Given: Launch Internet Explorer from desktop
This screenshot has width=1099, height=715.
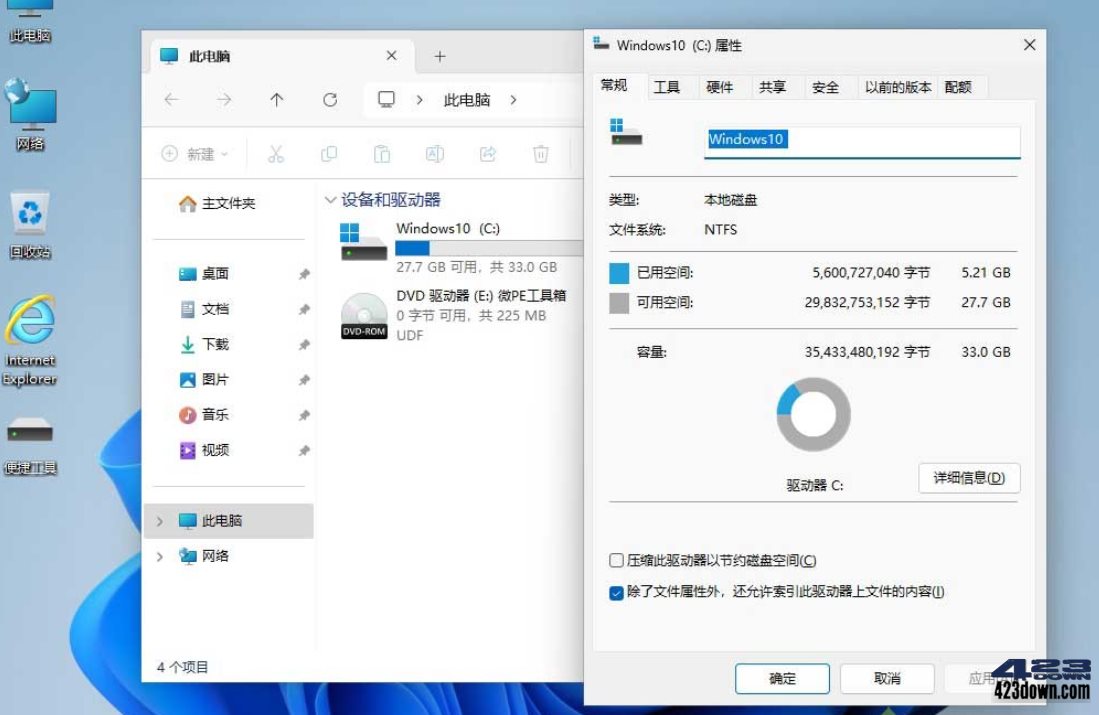Looking at the screenshot, I should point(29,340).
